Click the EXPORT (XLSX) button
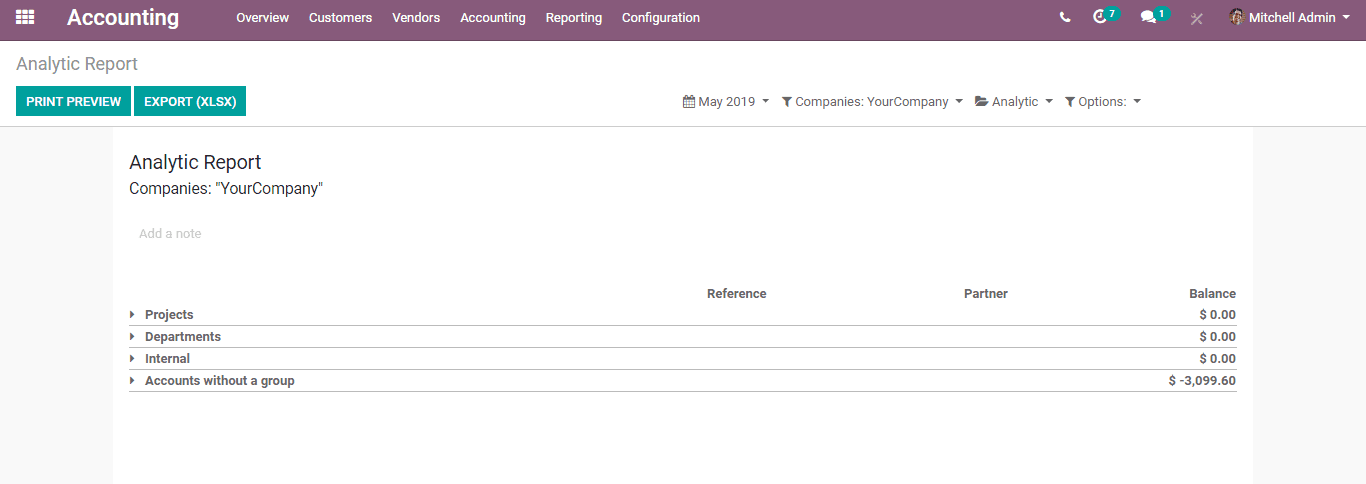1366x484 pixels. (x=190, y=101)
